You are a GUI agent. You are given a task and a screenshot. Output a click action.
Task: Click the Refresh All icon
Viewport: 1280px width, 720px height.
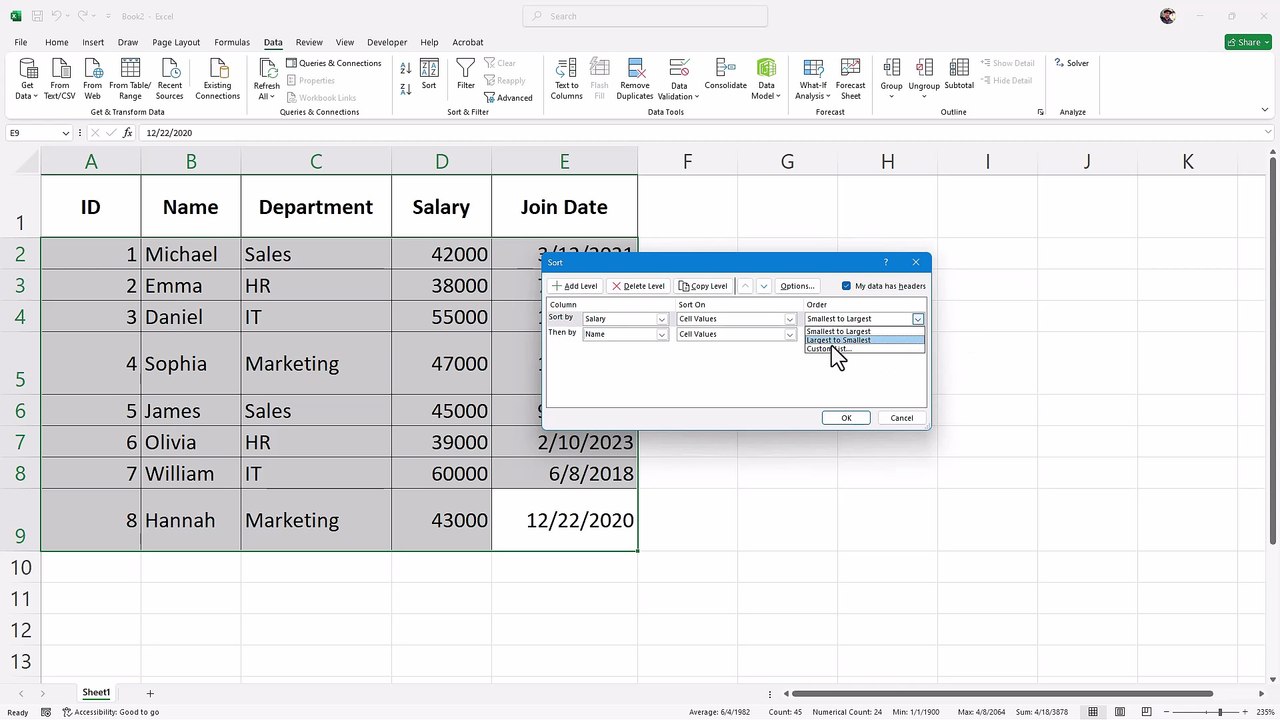[x=267, y=68]
